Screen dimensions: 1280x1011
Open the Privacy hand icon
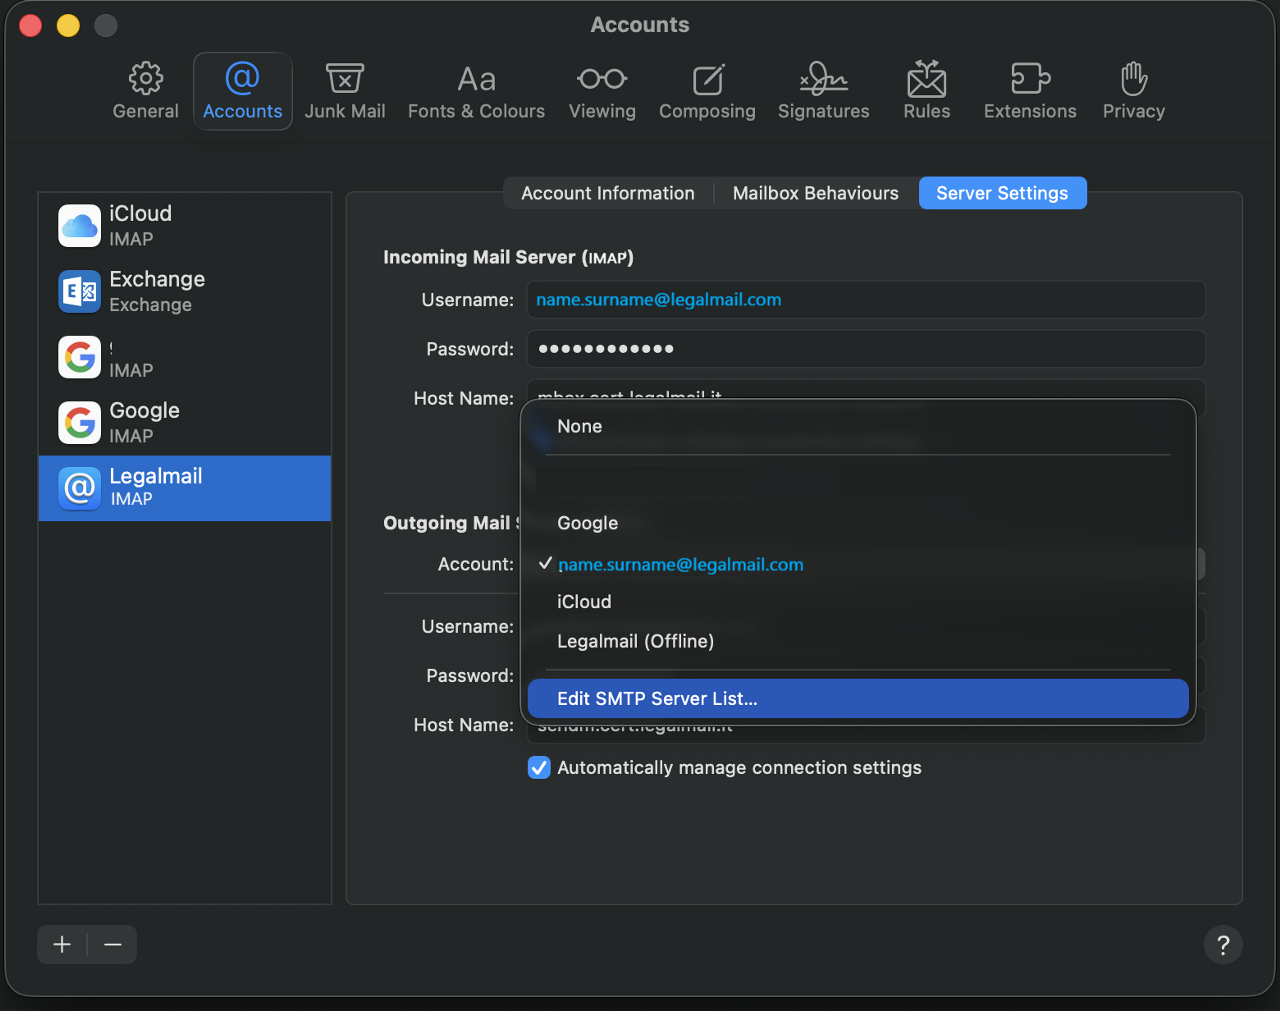(1133, 79)
